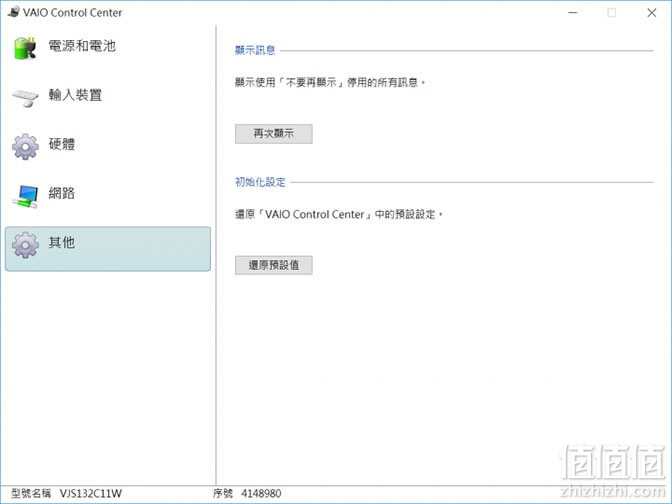Image resolution: width=672 pixels, height=504 pixels.
Task: Click the description text 顯示使用「不要再顯示」停用的所有訊息
Action: pyautogui.click(x=330, y=82)
